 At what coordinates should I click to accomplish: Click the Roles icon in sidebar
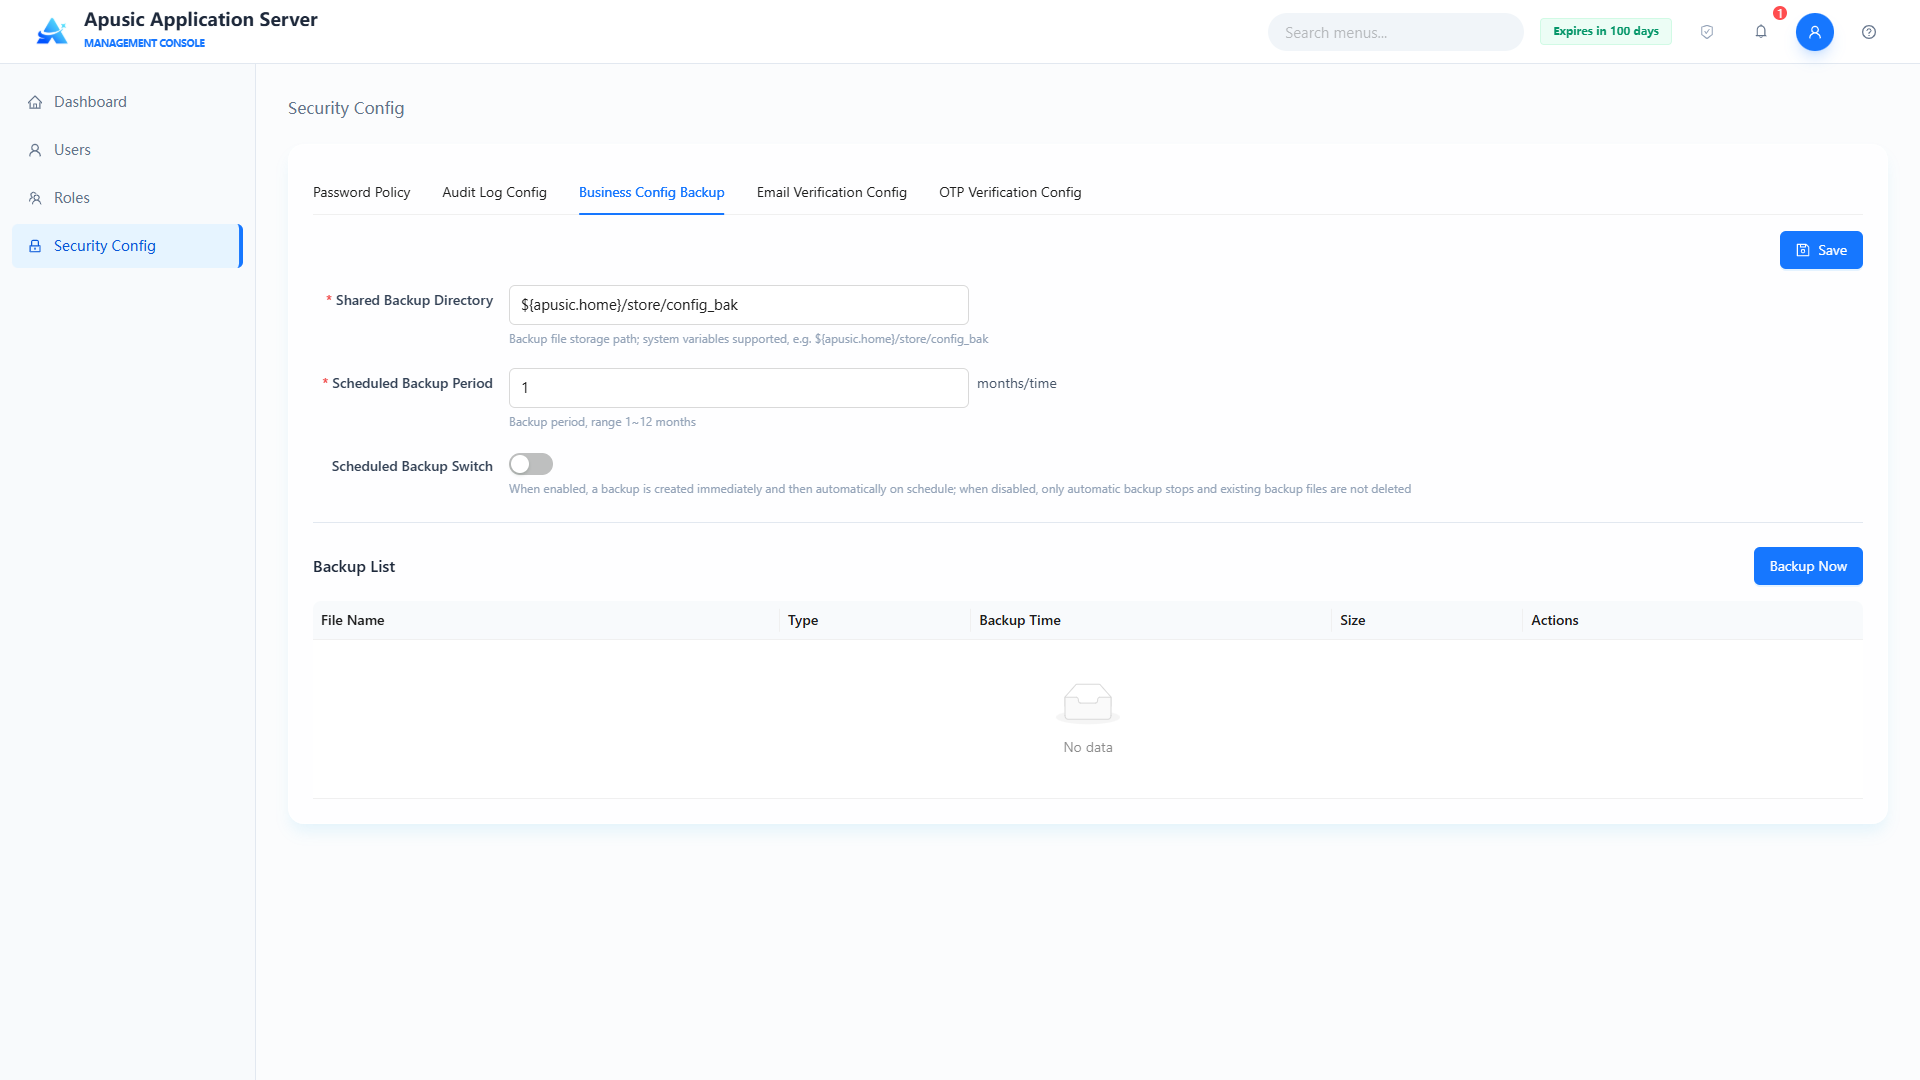[35, 198]
